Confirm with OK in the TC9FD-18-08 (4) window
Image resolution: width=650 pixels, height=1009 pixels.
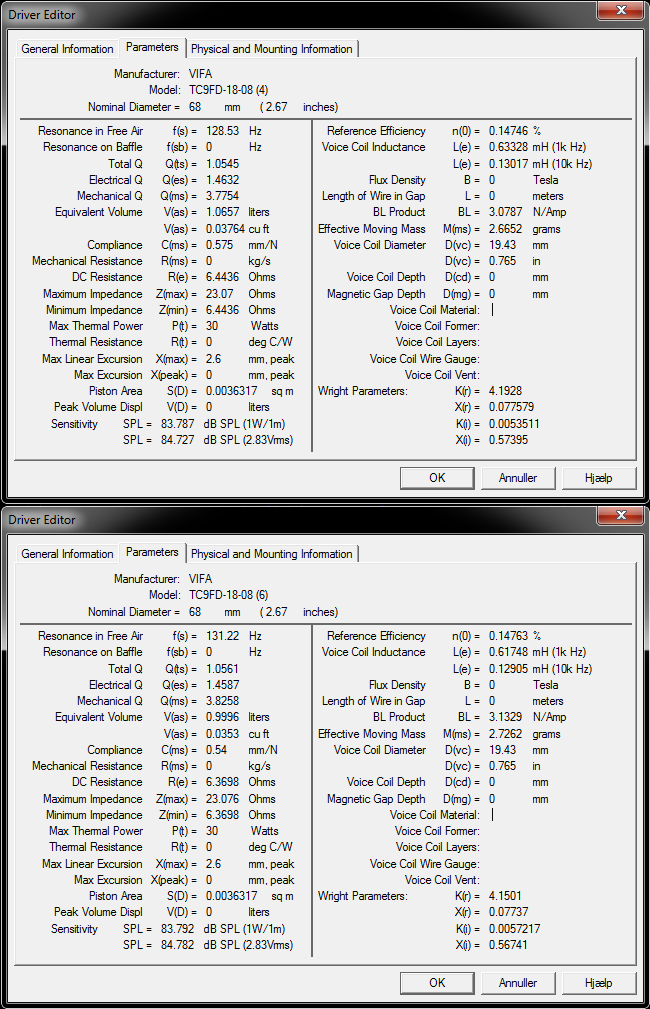point(437,478)
